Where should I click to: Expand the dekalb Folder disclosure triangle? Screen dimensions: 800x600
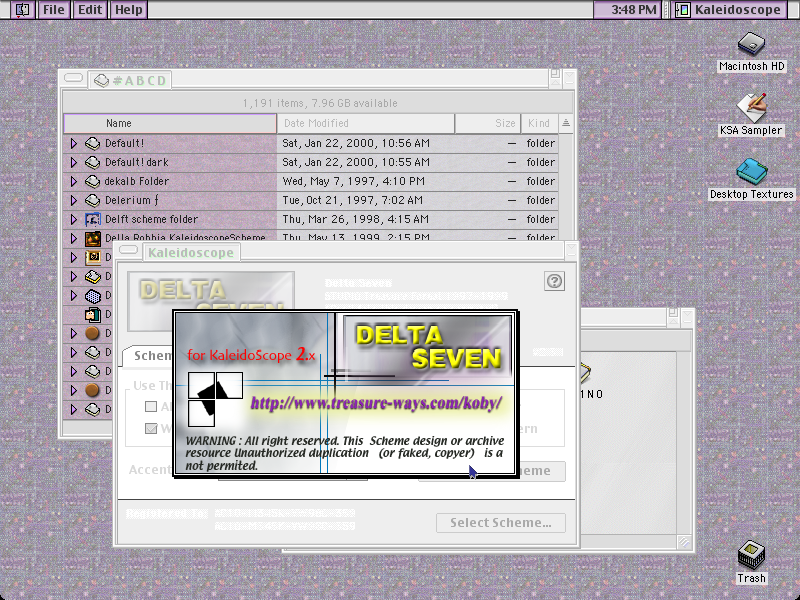(x=73, y=181)
